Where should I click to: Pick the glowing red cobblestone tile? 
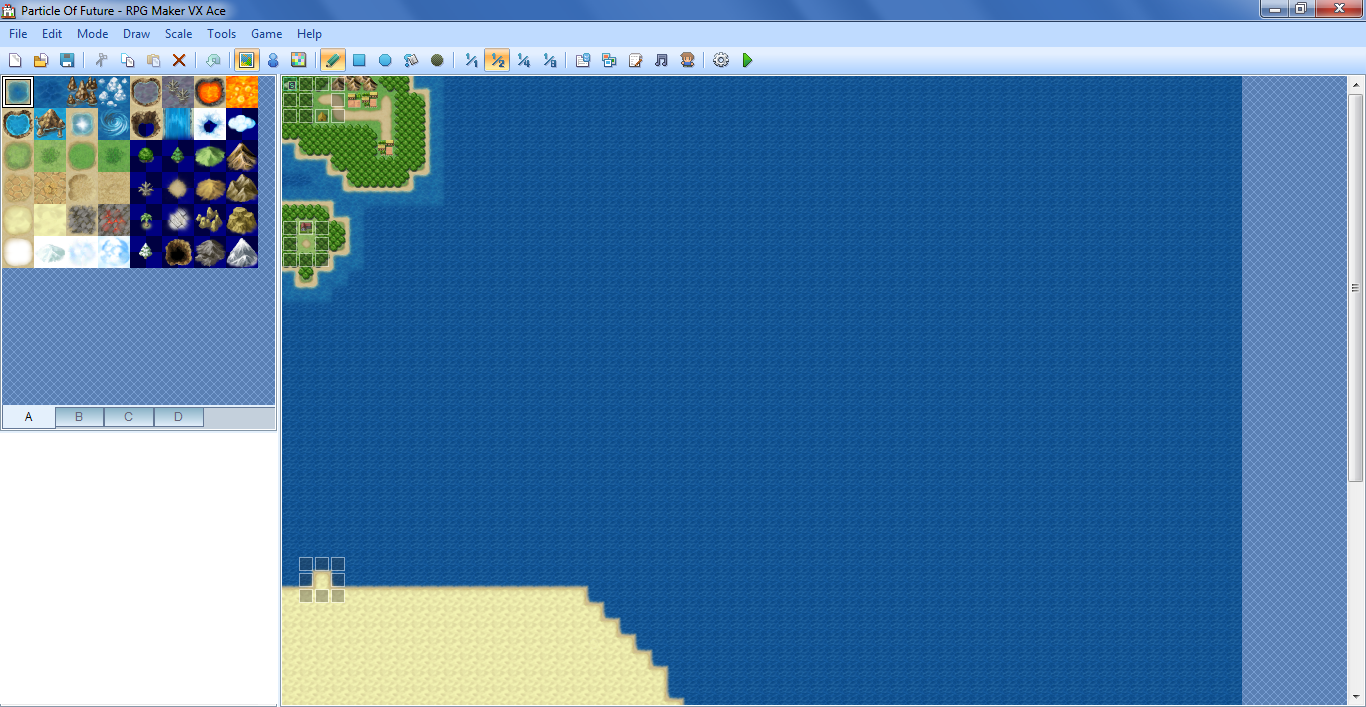(114, 220)
